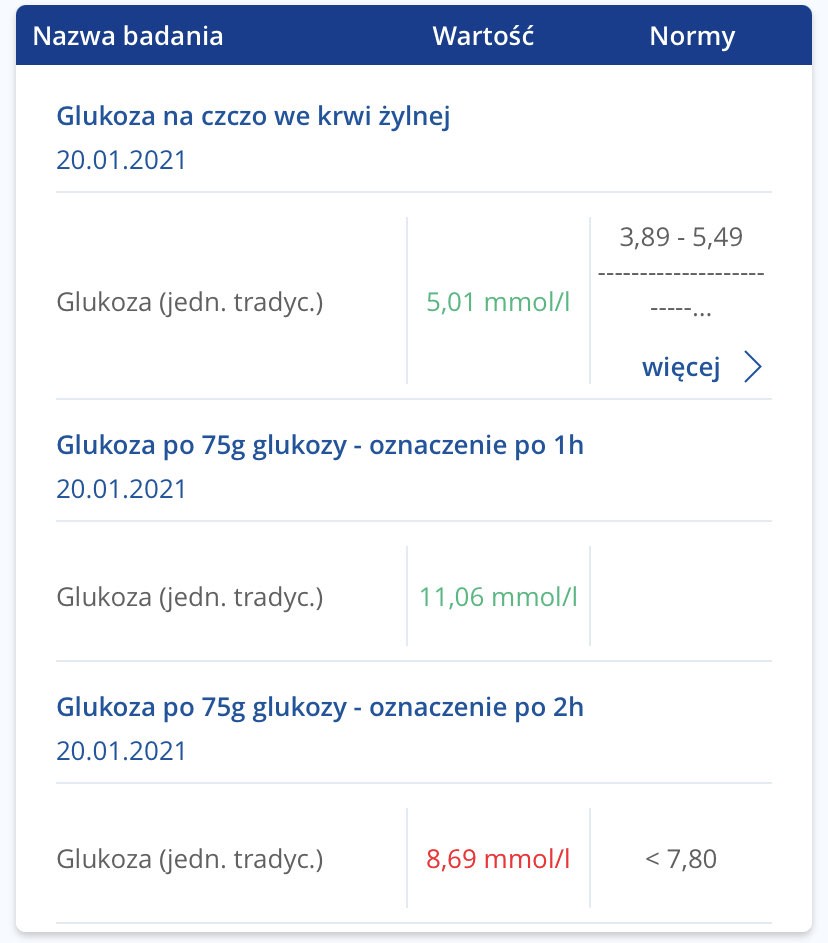Select the Wartość column header
This screenshot has height=943, width=828.
pyautogui.click(x=483, y=36)
